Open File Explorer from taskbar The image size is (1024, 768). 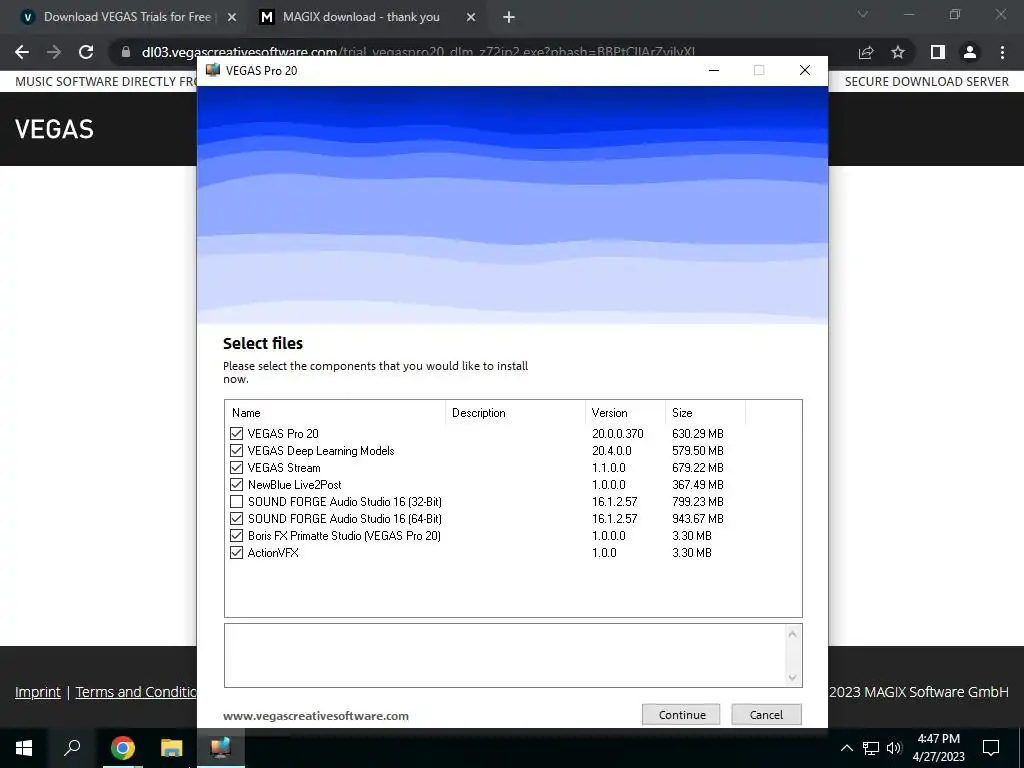pos(171,748)
